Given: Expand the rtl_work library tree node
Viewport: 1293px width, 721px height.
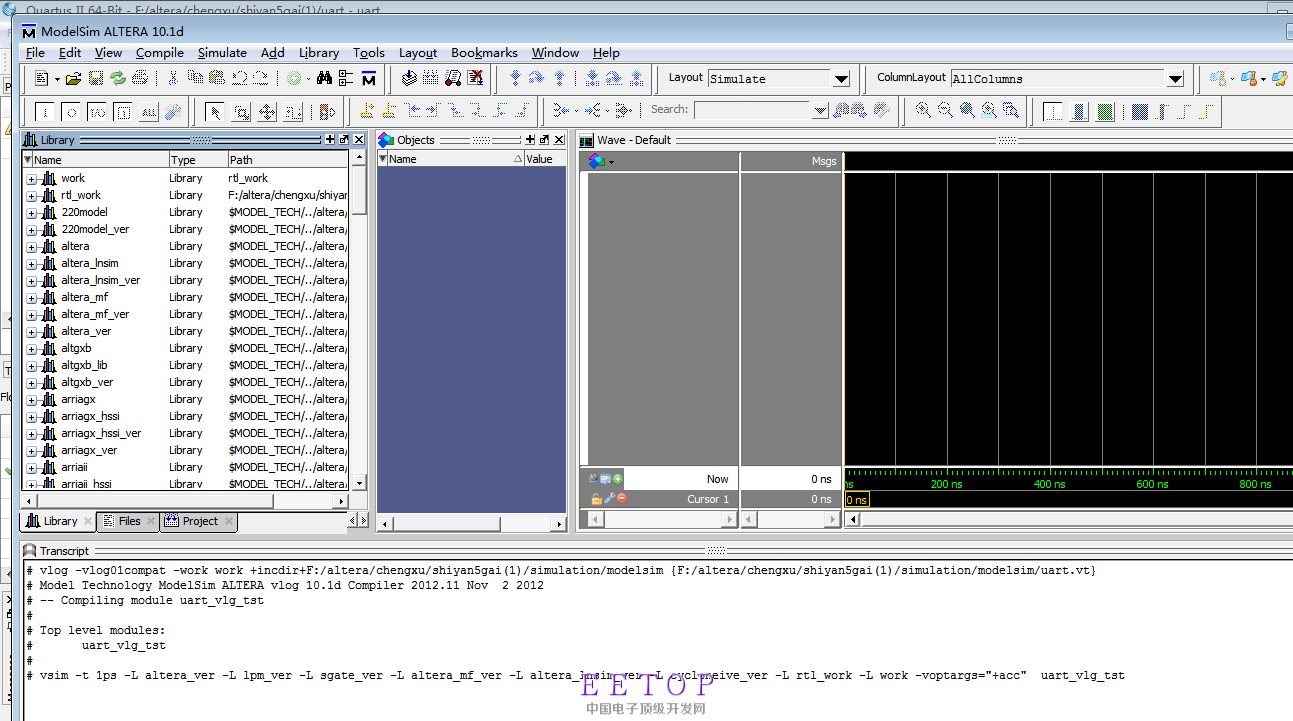Looking at the screenshot, I should (x=32, y=196).
